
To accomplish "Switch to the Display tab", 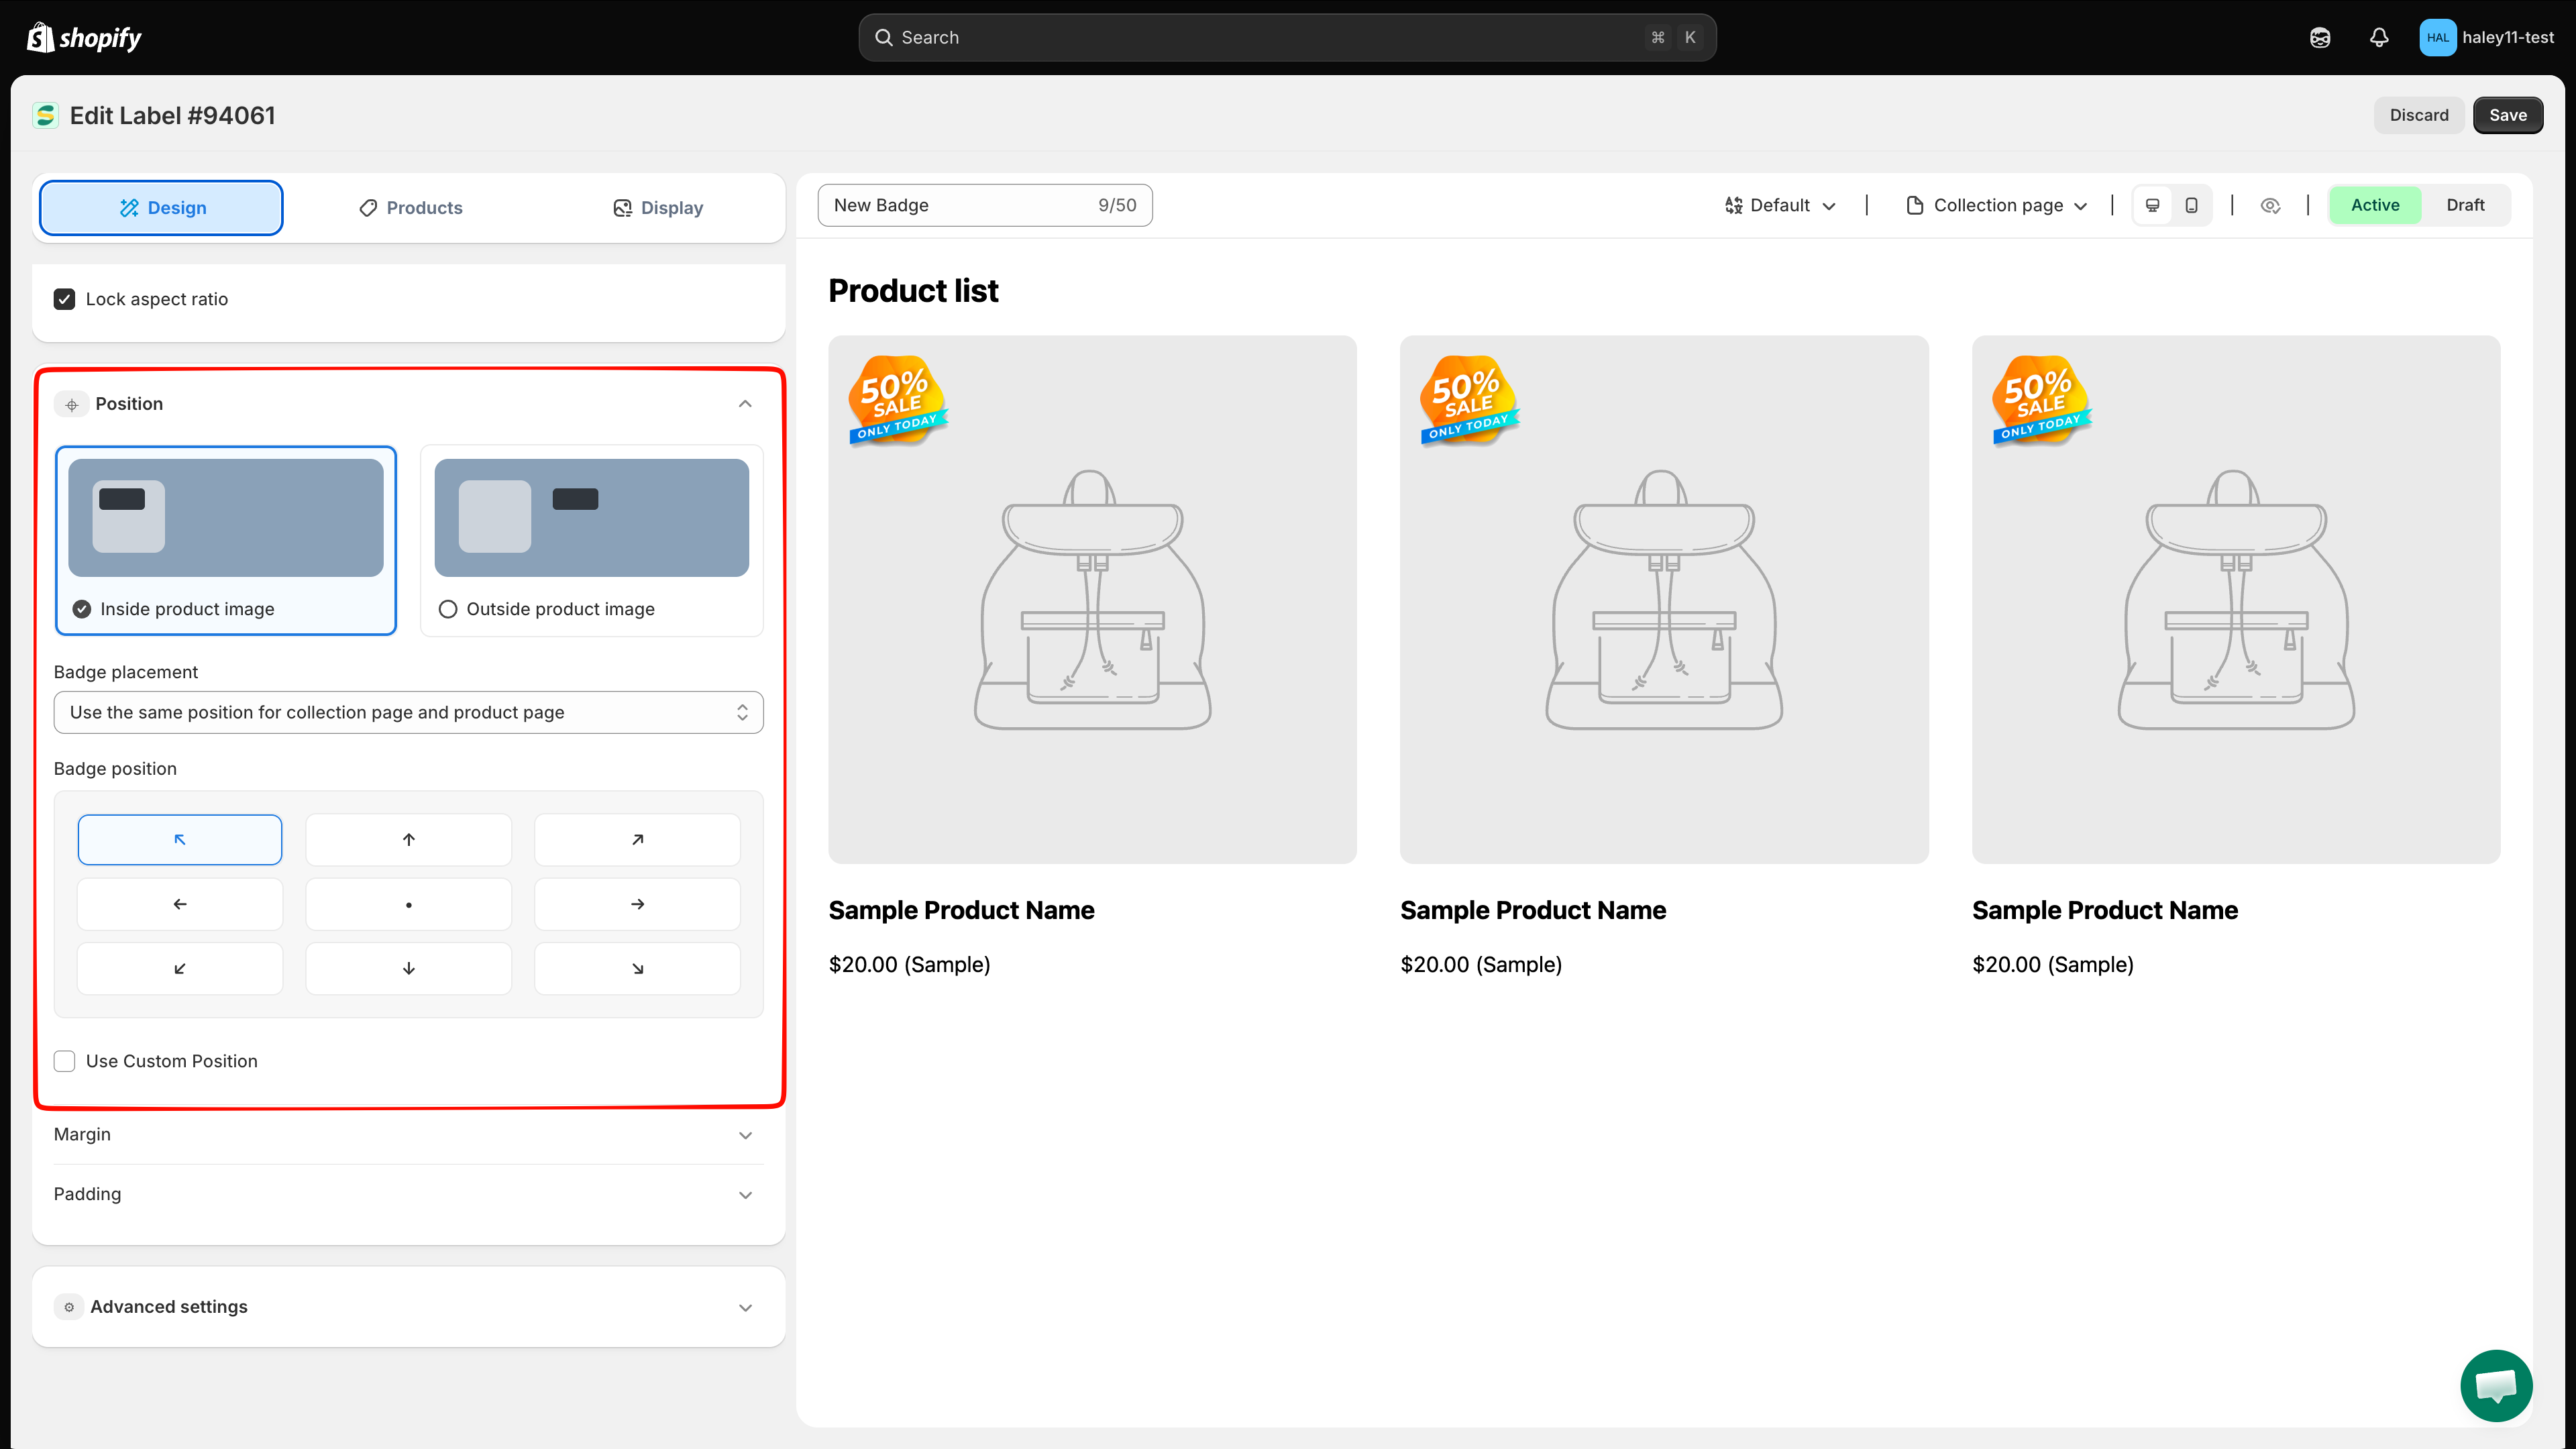I will pos(658,208).
